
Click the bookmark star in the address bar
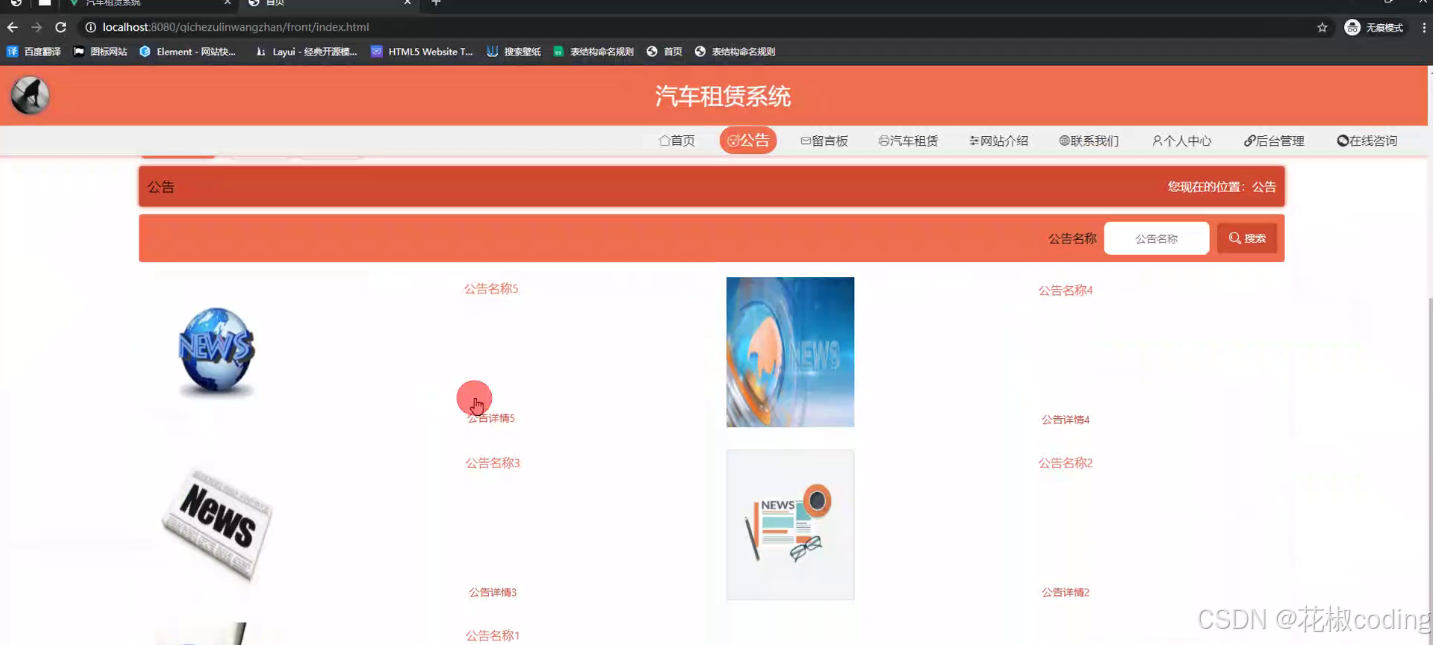pos(1322,27)
